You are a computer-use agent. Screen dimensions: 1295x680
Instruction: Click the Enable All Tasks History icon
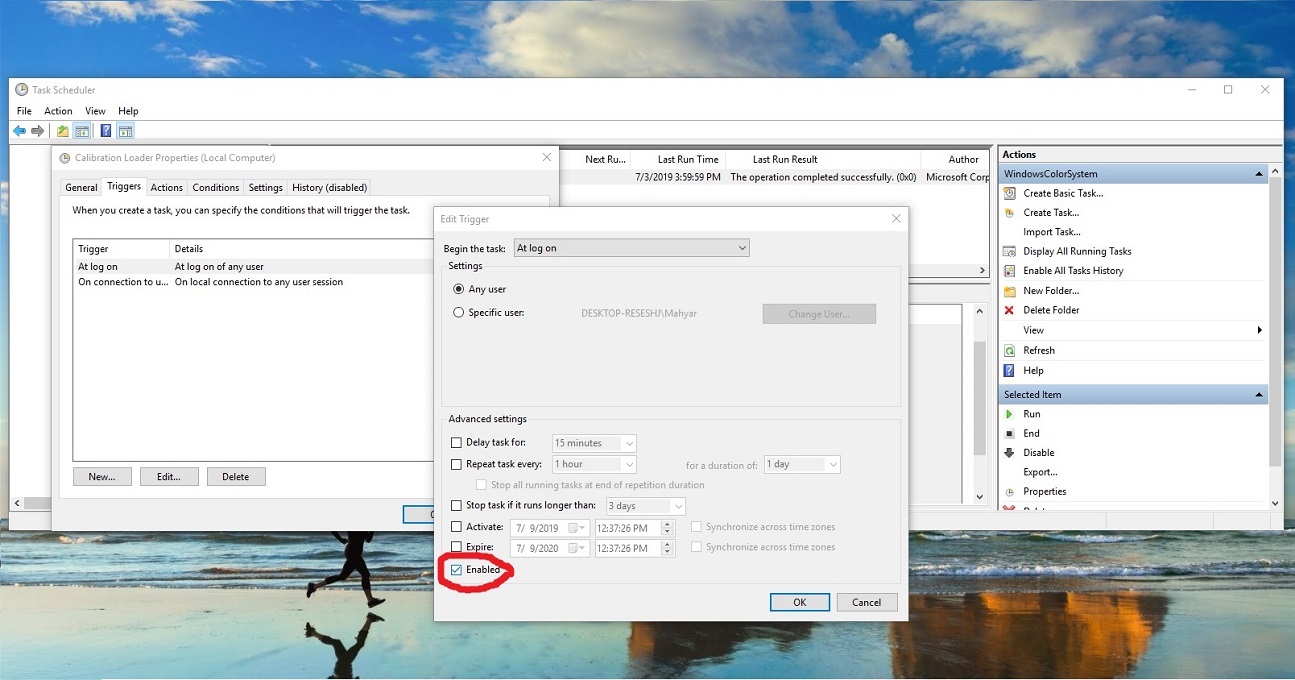coord(1009,271)
